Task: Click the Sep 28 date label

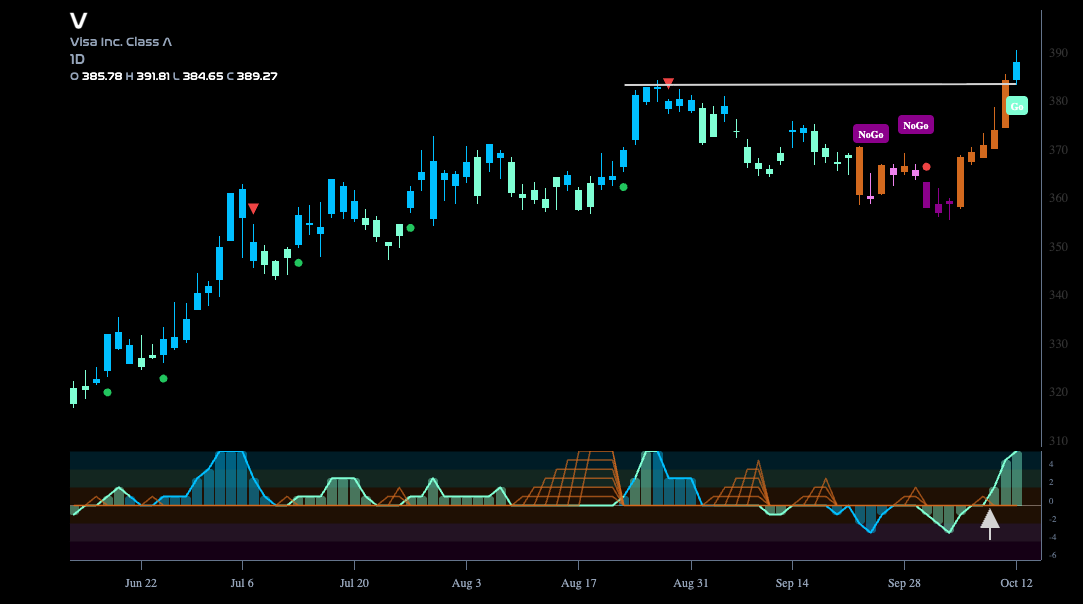Action: (904, 583)
